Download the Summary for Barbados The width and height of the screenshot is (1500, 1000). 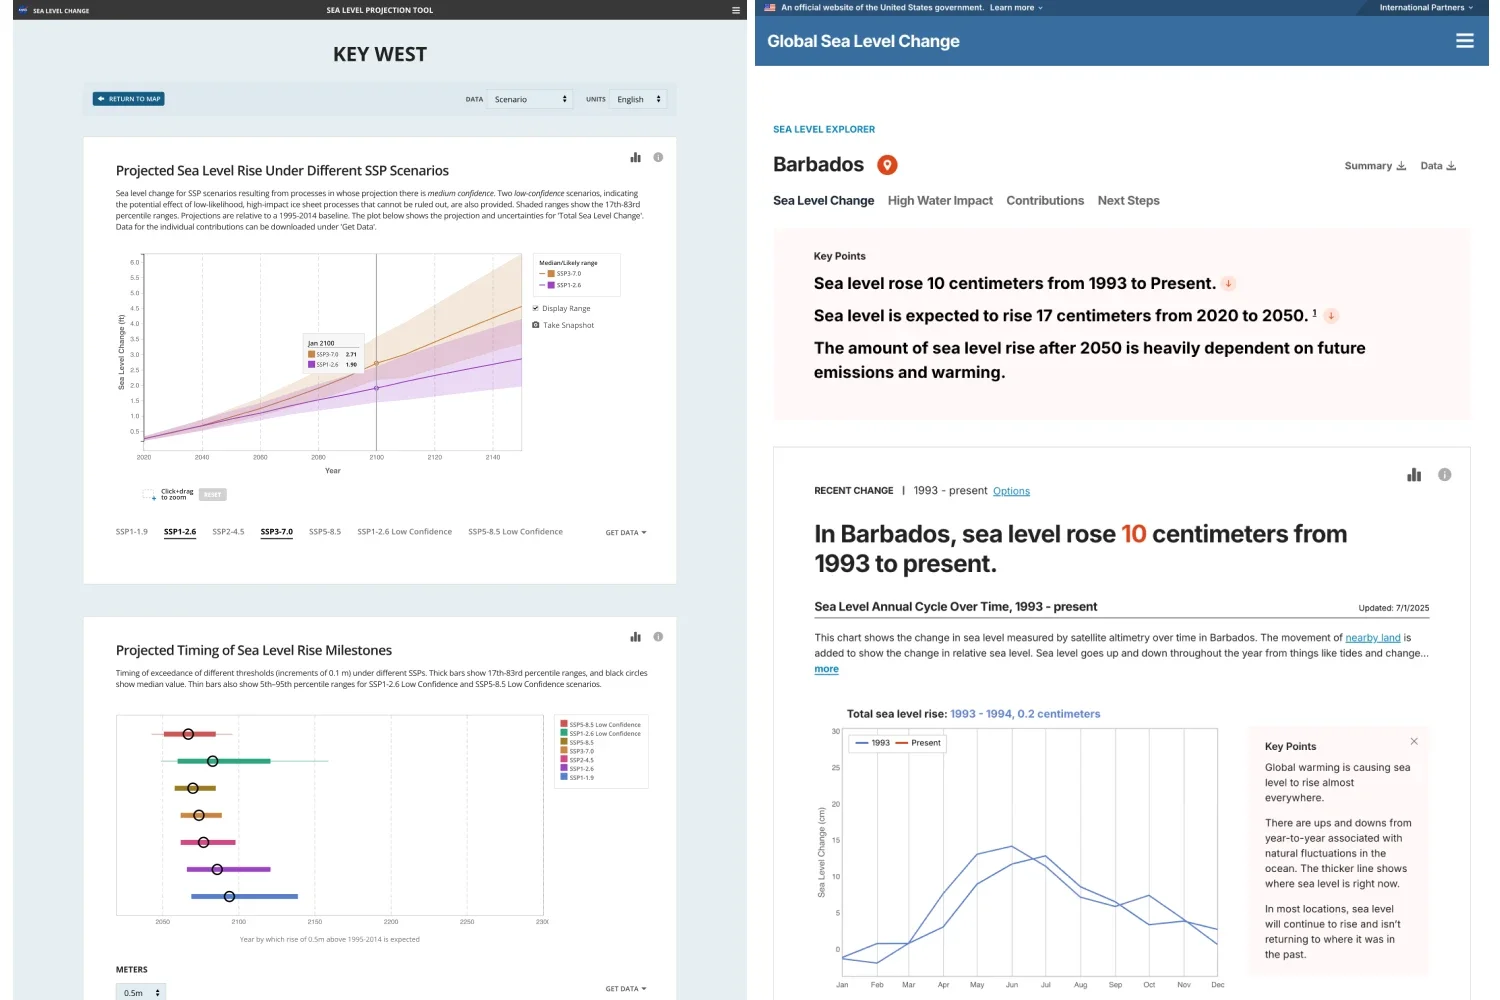tap(1375, 166)
